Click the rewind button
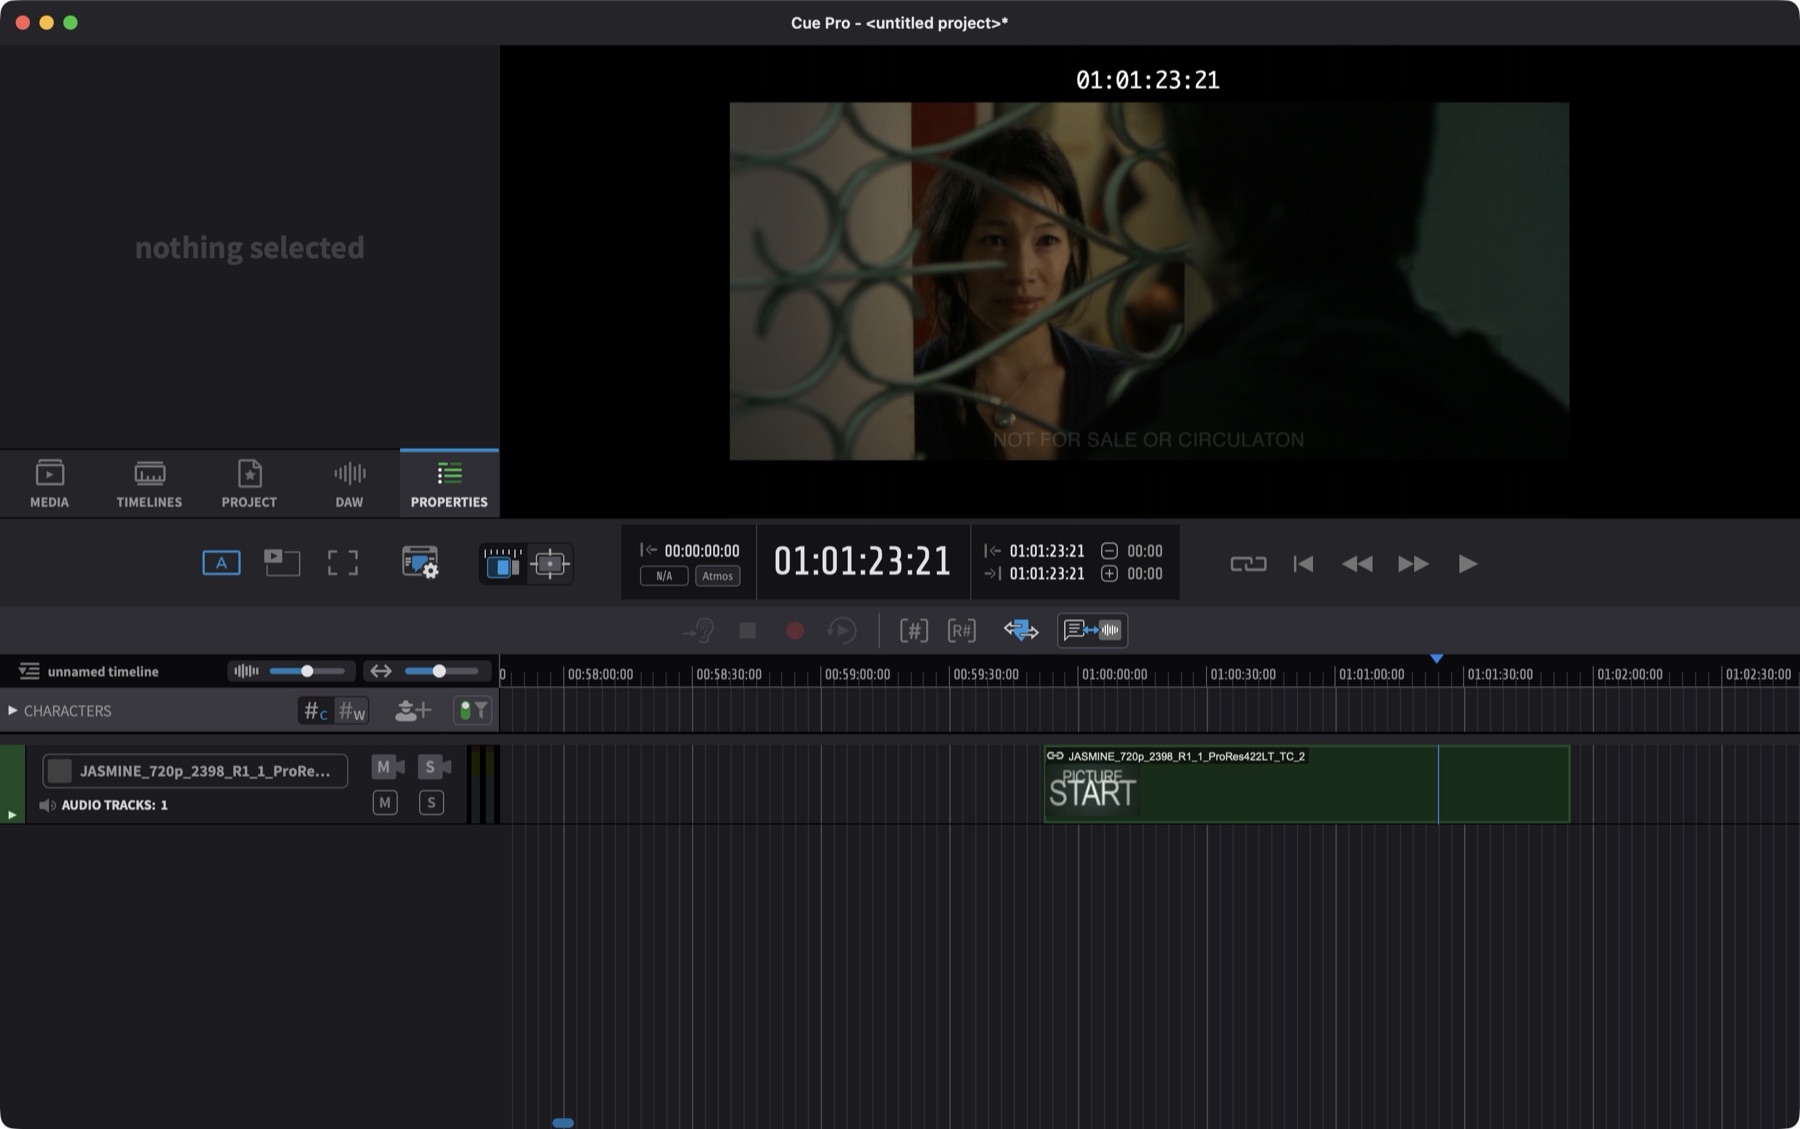 1357,564
